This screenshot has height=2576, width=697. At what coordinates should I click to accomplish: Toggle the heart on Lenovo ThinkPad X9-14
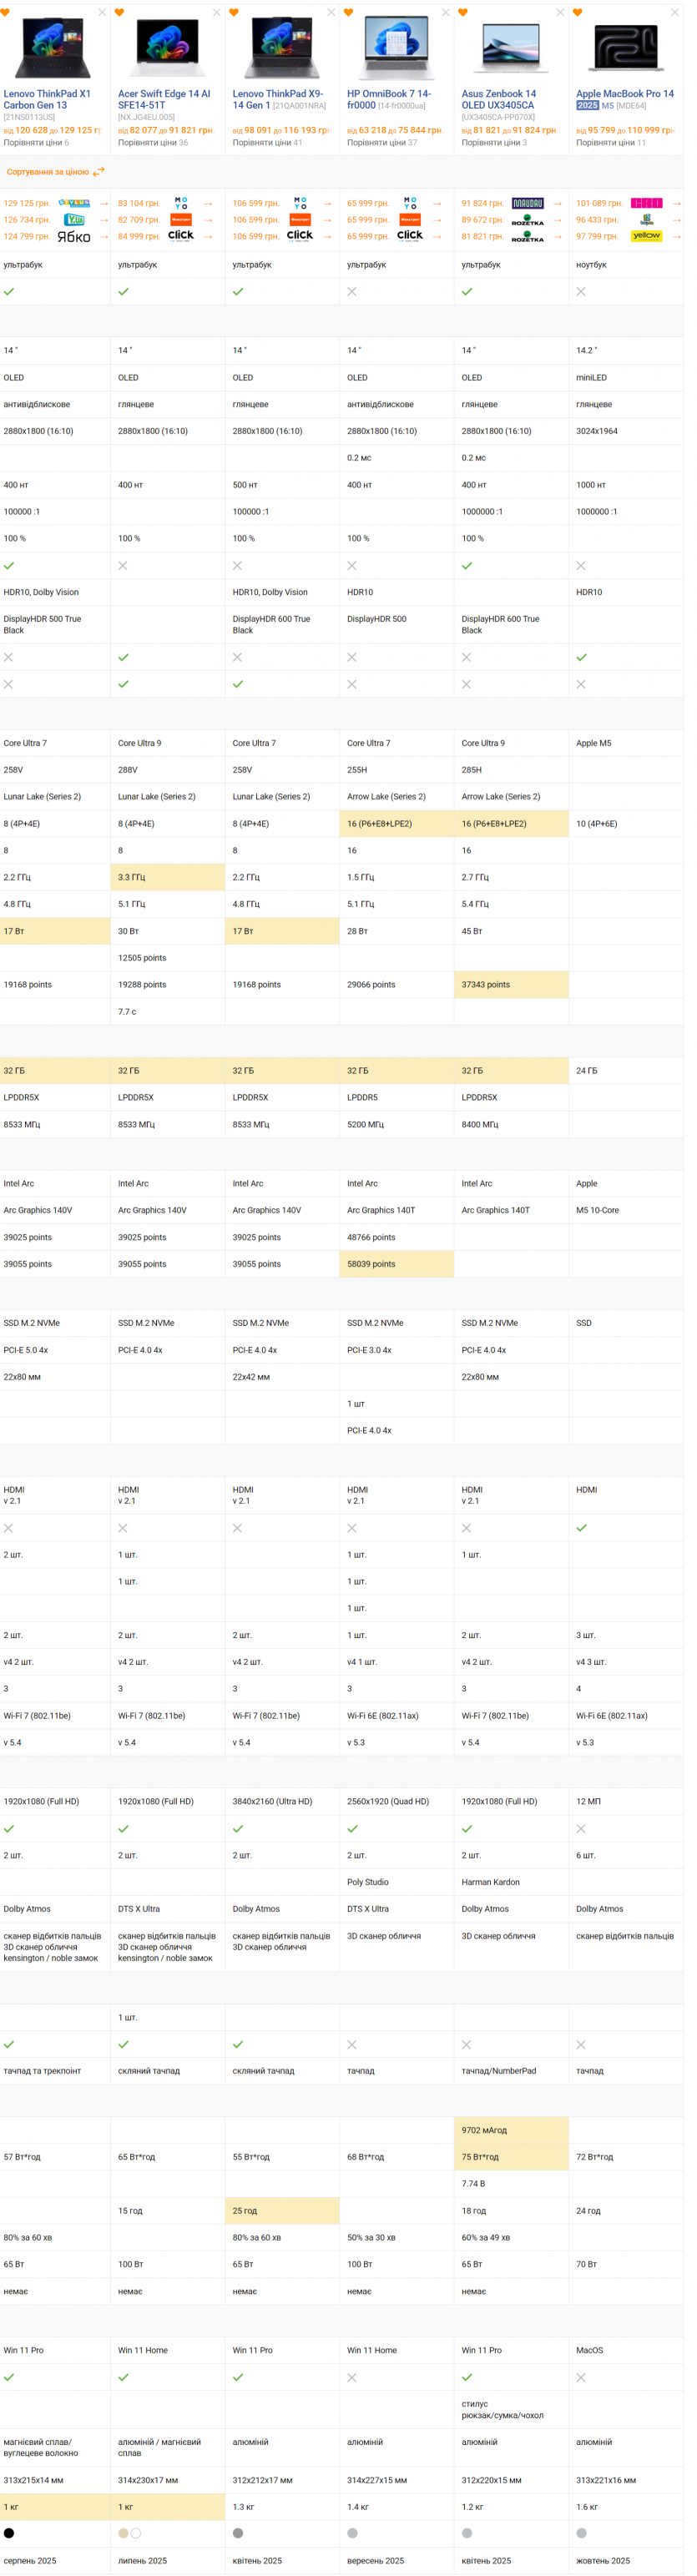tap(234, 13)
